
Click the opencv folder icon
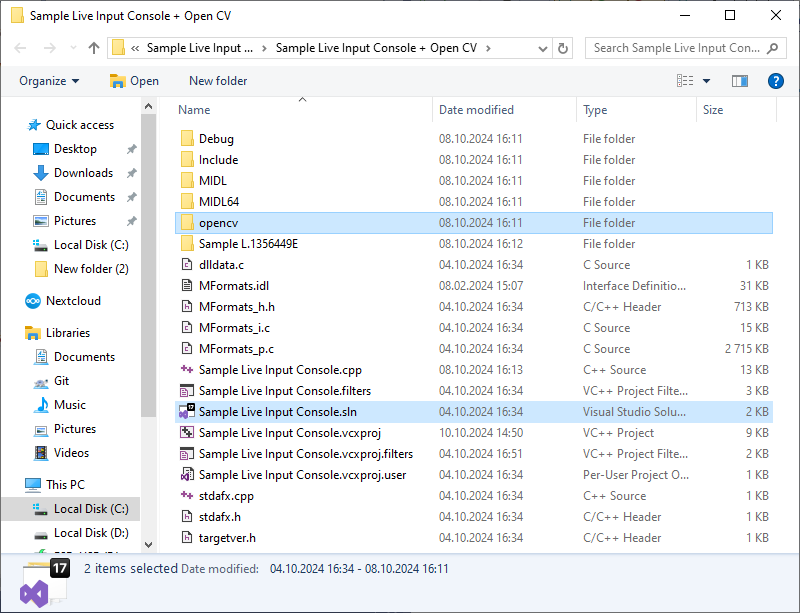tap(187, 223)
